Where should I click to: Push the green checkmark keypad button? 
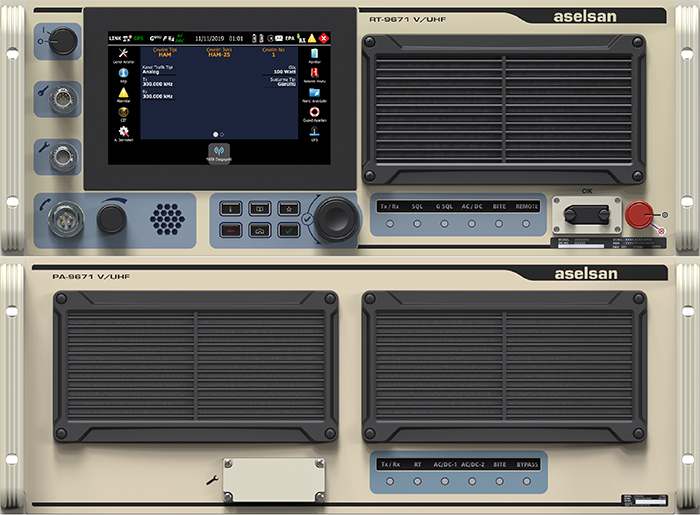289,230
